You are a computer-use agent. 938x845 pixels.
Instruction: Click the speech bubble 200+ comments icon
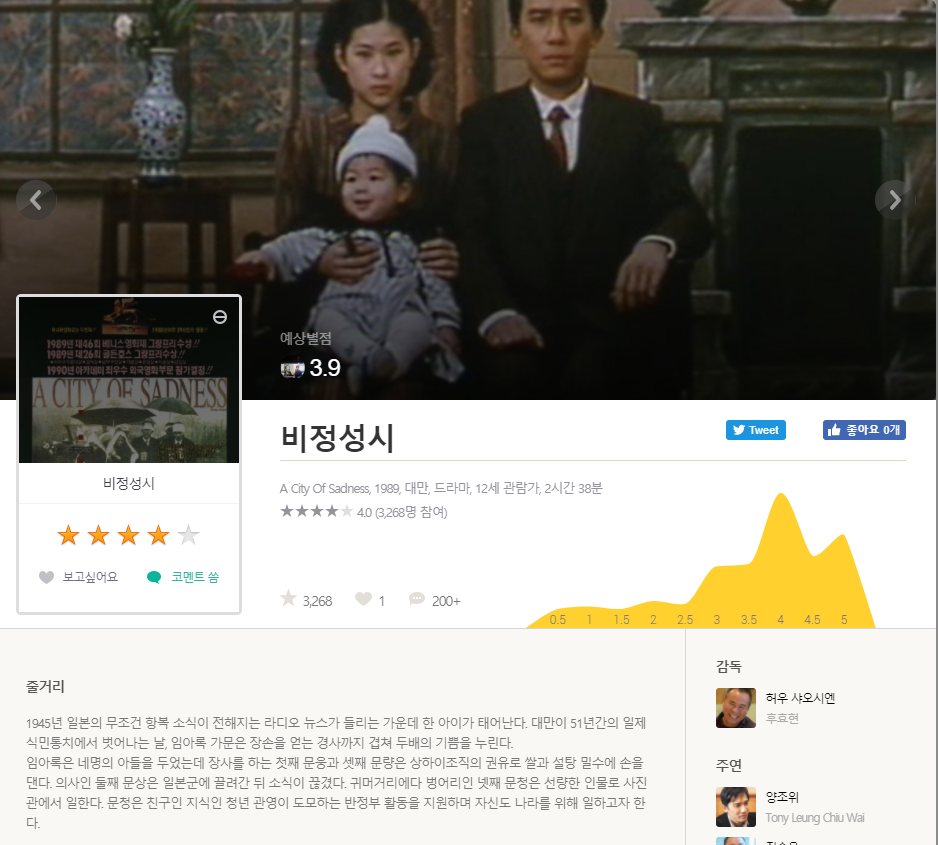[416, 599]
